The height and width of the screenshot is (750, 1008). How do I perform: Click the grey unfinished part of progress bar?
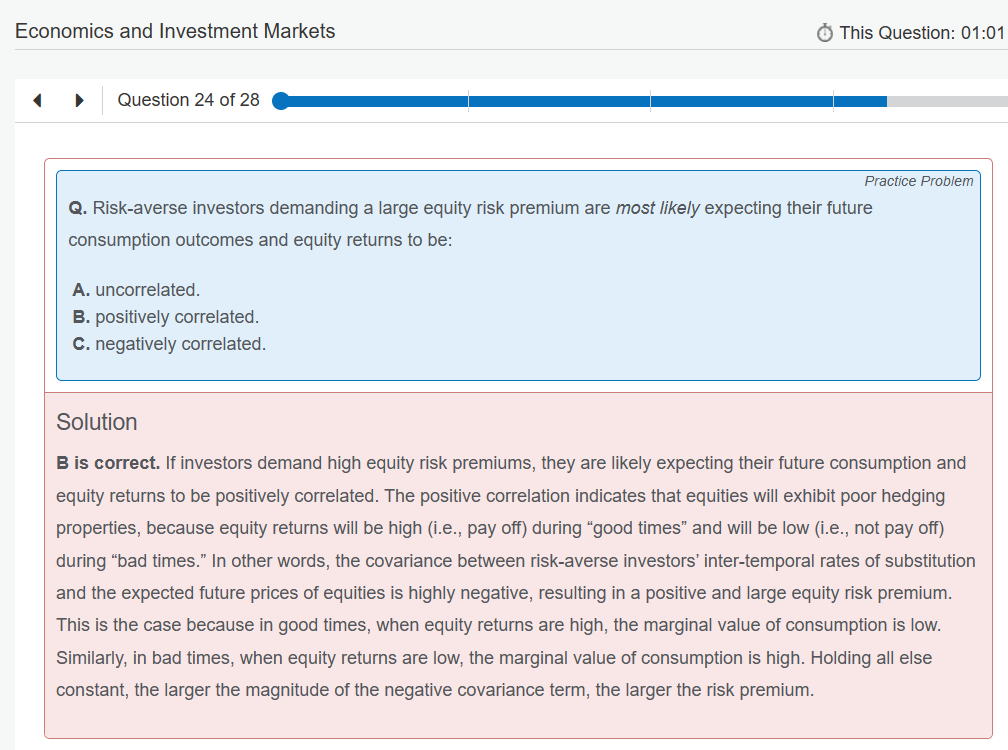click(945, 101)
